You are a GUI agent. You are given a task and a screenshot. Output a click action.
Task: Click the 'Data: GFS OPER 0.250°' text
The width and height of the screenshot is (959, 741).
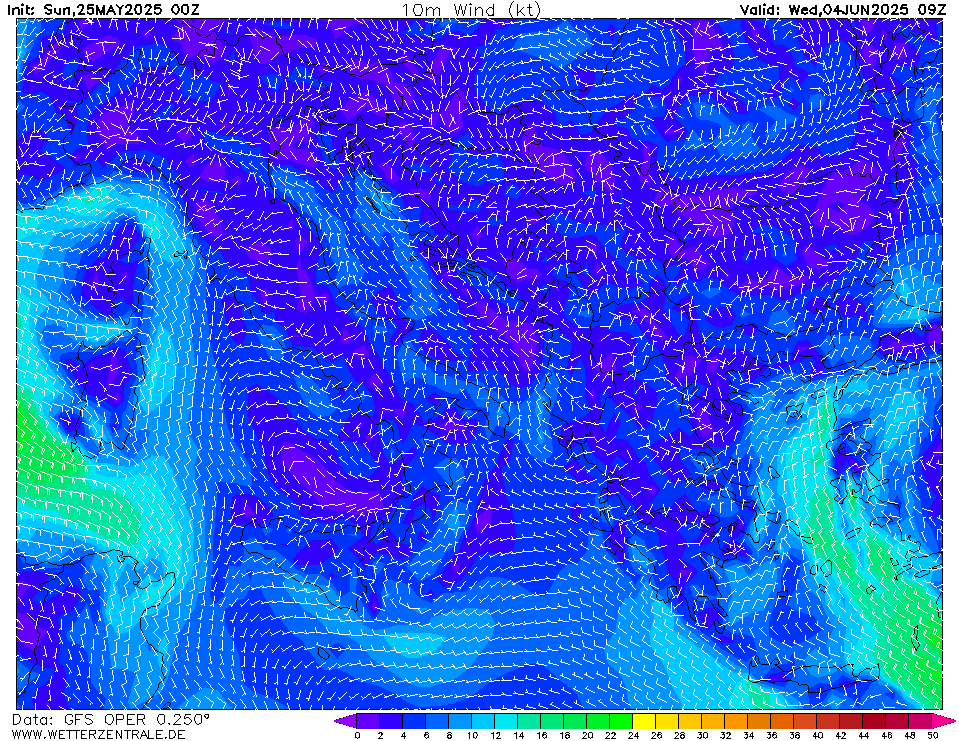(111, 720)
